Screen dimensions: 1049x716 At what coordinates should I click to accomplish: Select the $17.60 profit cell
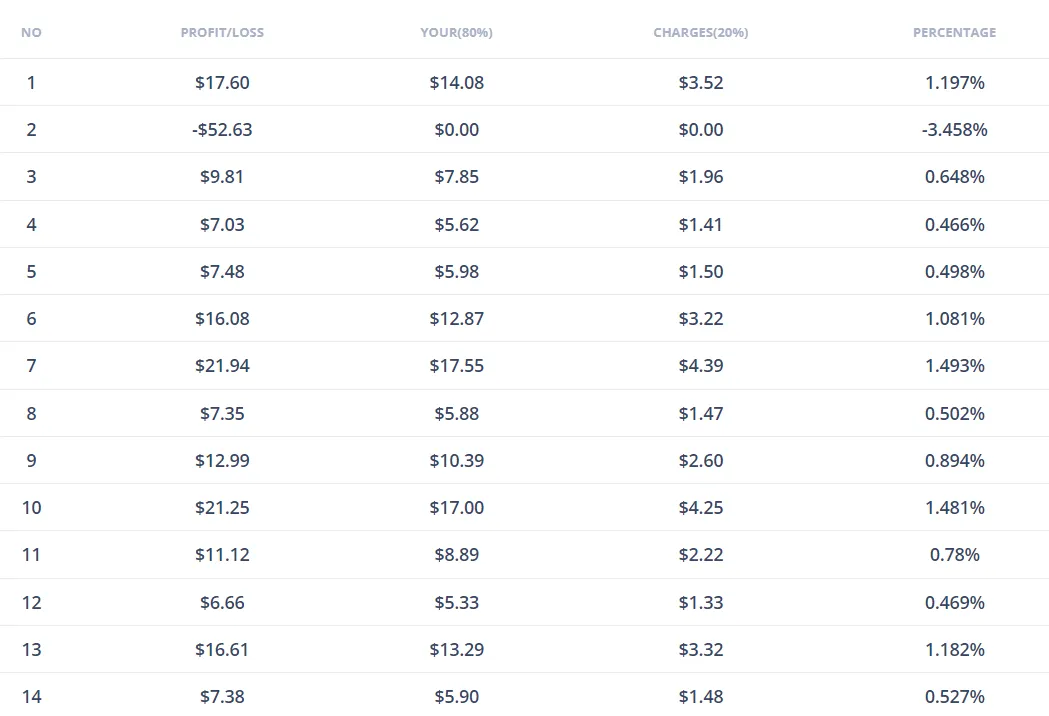click(x=222, y=82)
